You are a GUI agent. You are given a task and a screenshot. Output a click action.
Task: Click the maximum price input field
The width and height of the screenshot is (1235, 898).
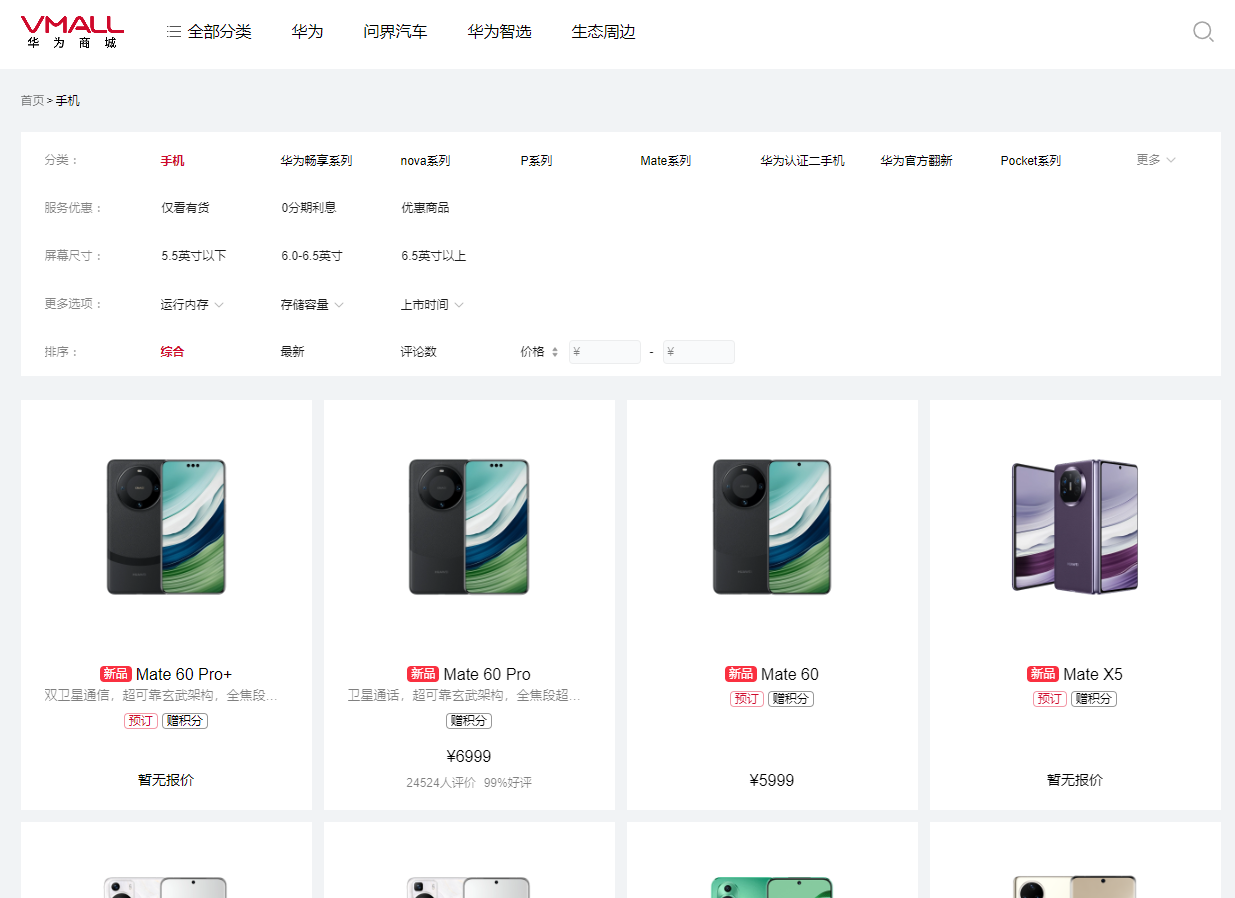(x=699, y=352)
